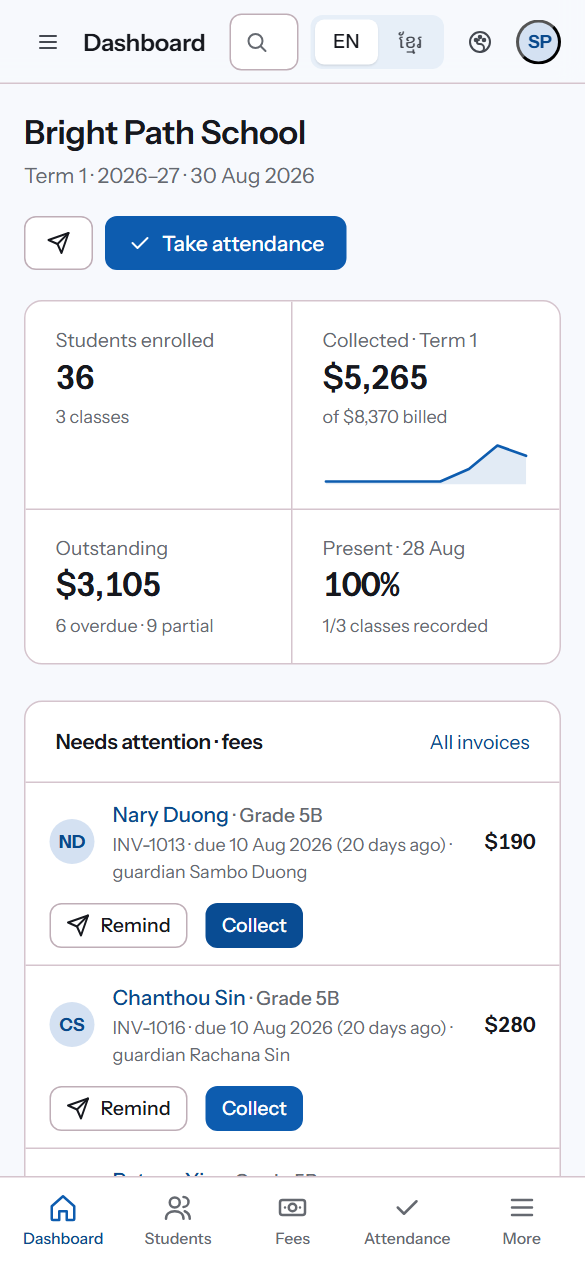Click Collect for Nary Duong's invoice
The image size is (585, 1266).
pyautogui.click(x=254, y=926)
